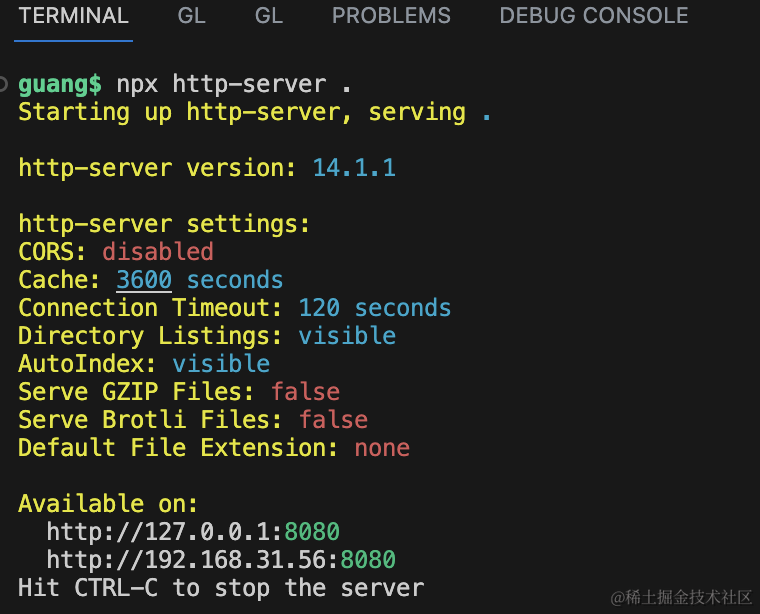Open the PROBLEMS tab
760x614 pixels.
click(x=391, y=16)
